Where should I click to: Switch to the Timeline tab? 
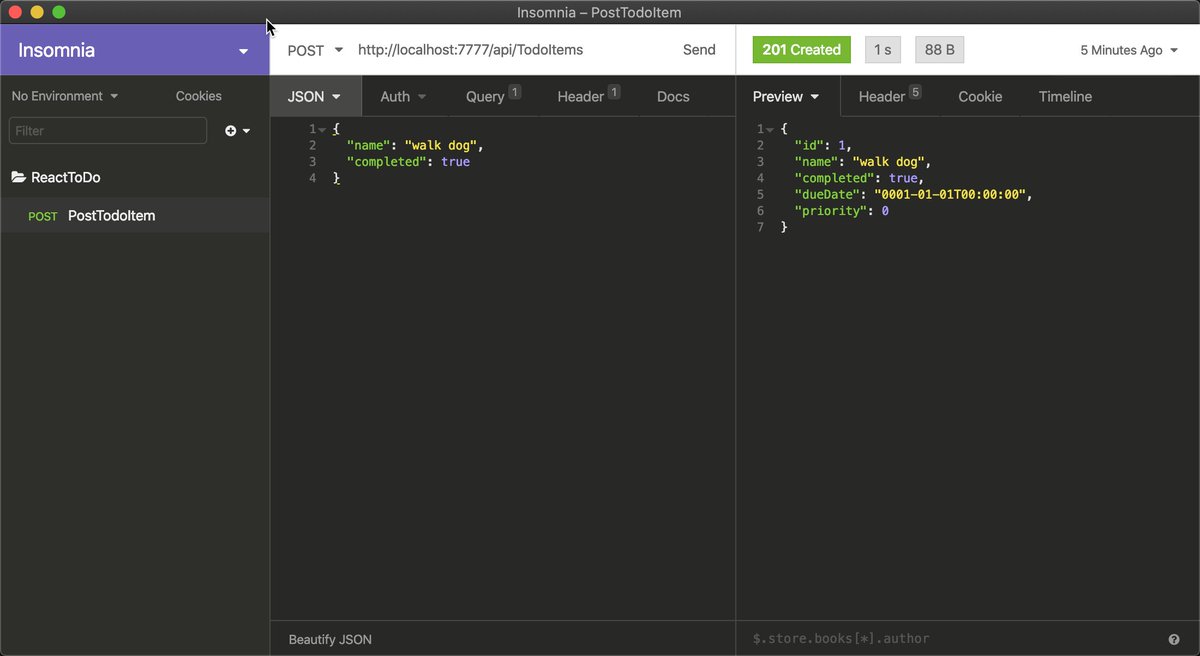click(1065, 97)
